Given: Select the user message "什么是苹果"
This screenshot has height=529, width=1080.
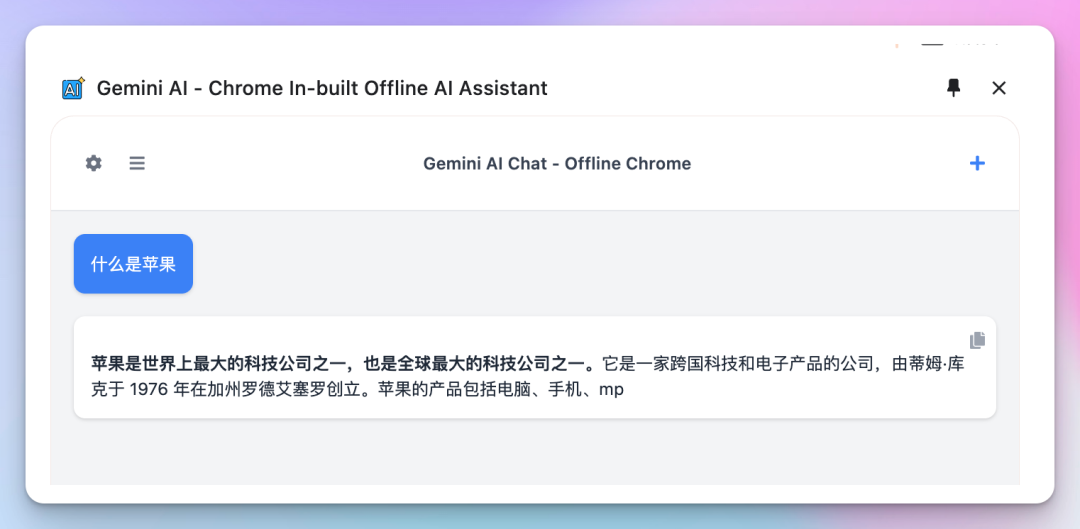Looking at the screenshot, I should 133,264.
